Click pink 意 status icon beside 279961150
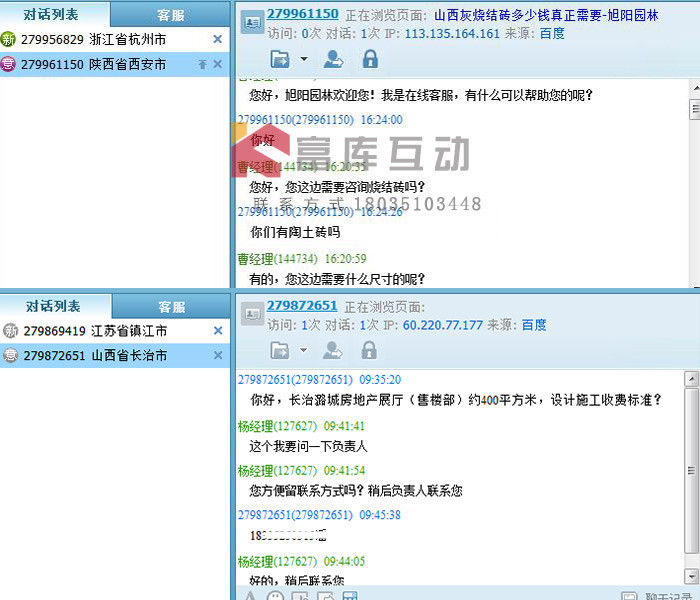 8,64
